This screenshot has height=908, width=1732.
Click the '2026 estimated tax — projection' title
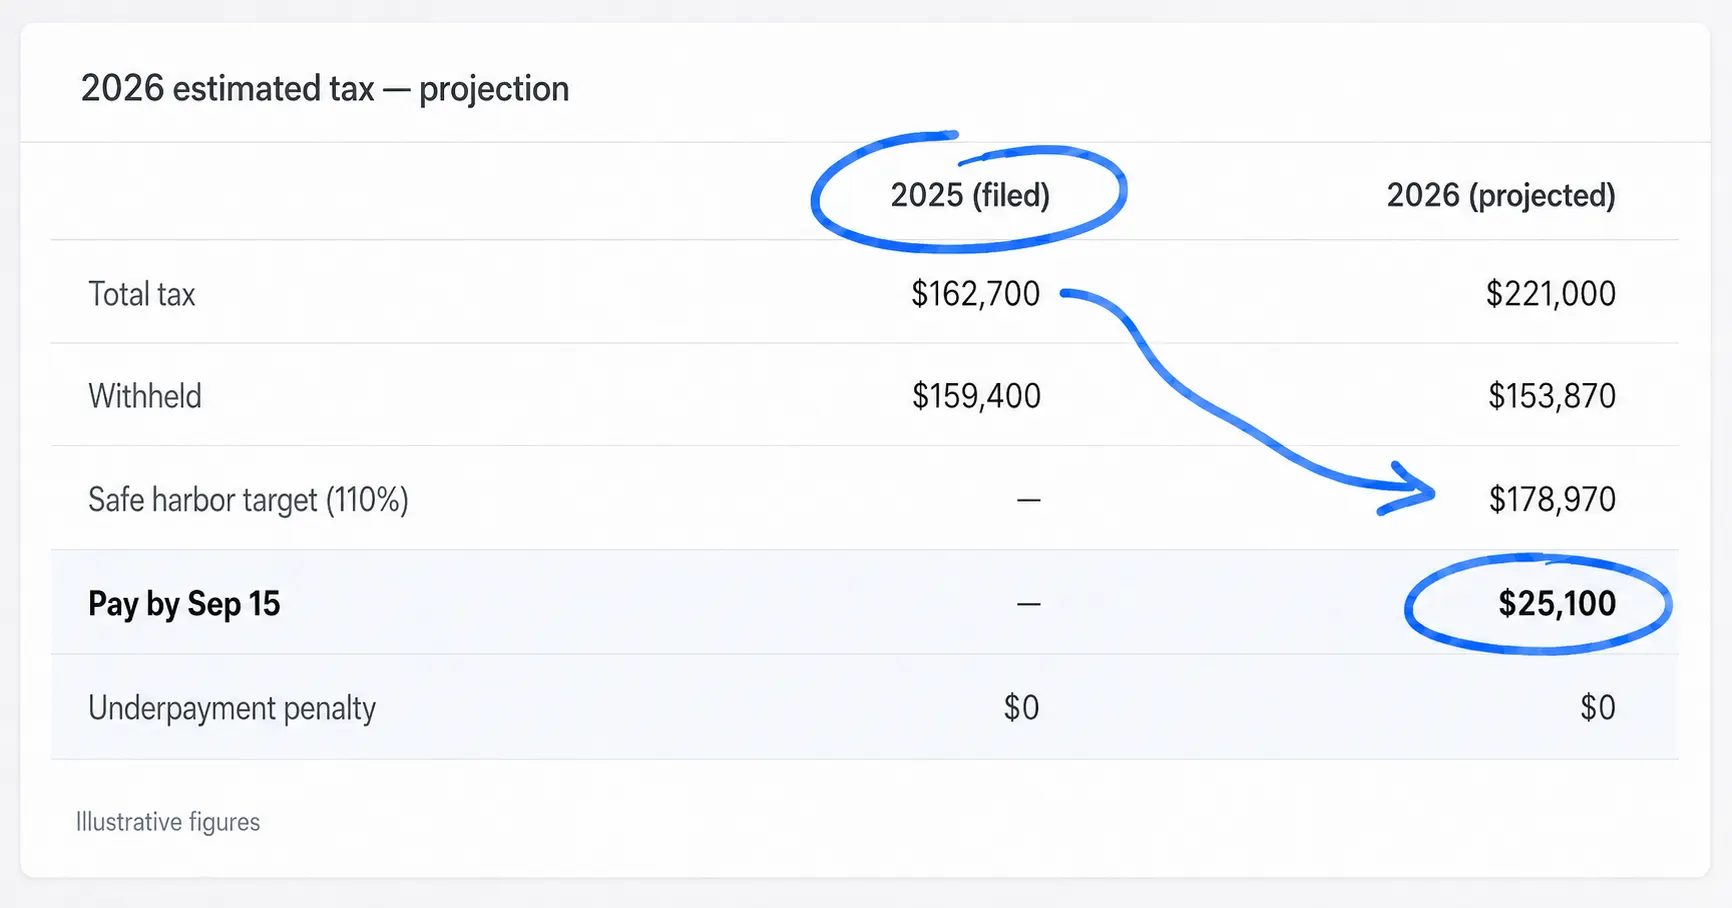point(325,89)
